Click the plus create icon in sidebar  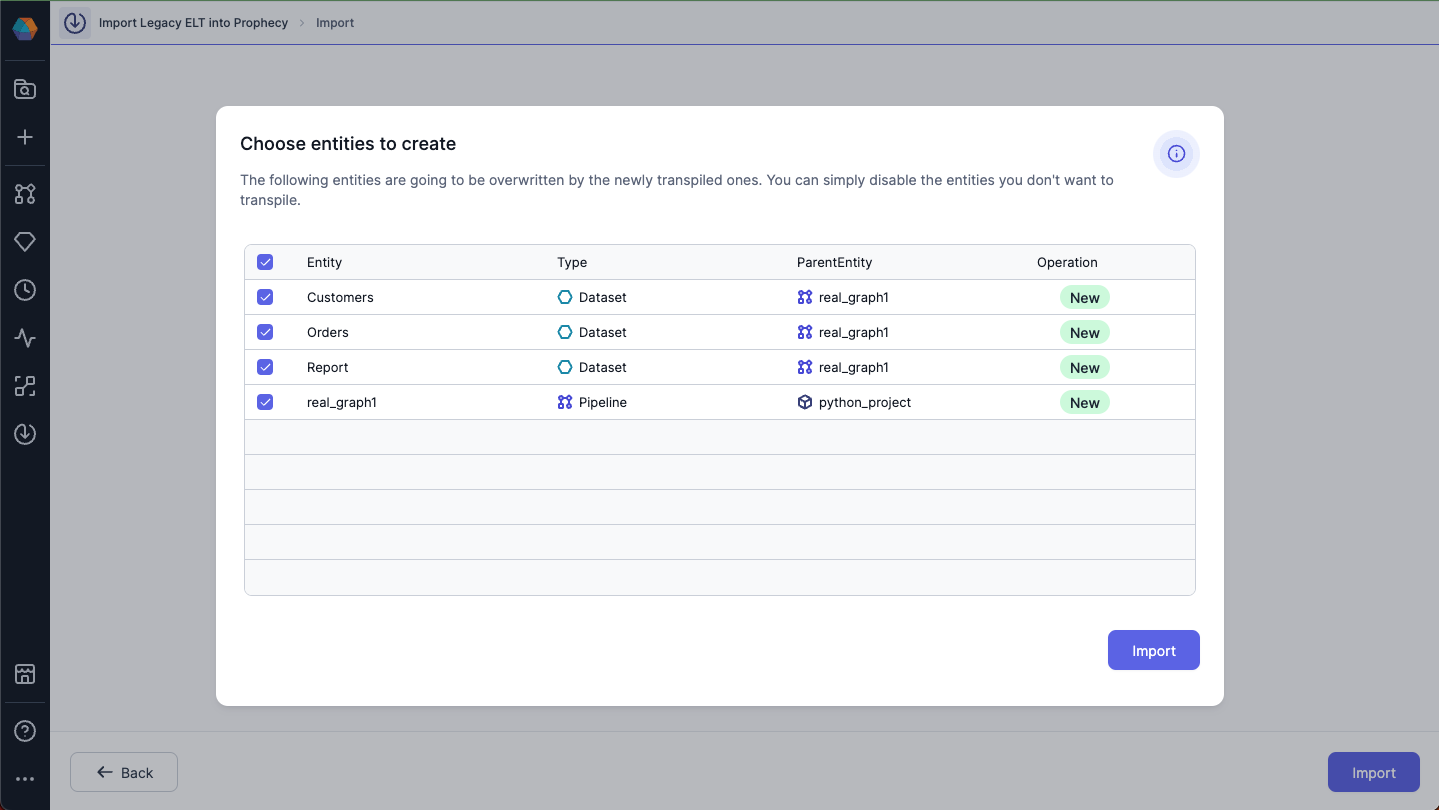tap(25, 138)
